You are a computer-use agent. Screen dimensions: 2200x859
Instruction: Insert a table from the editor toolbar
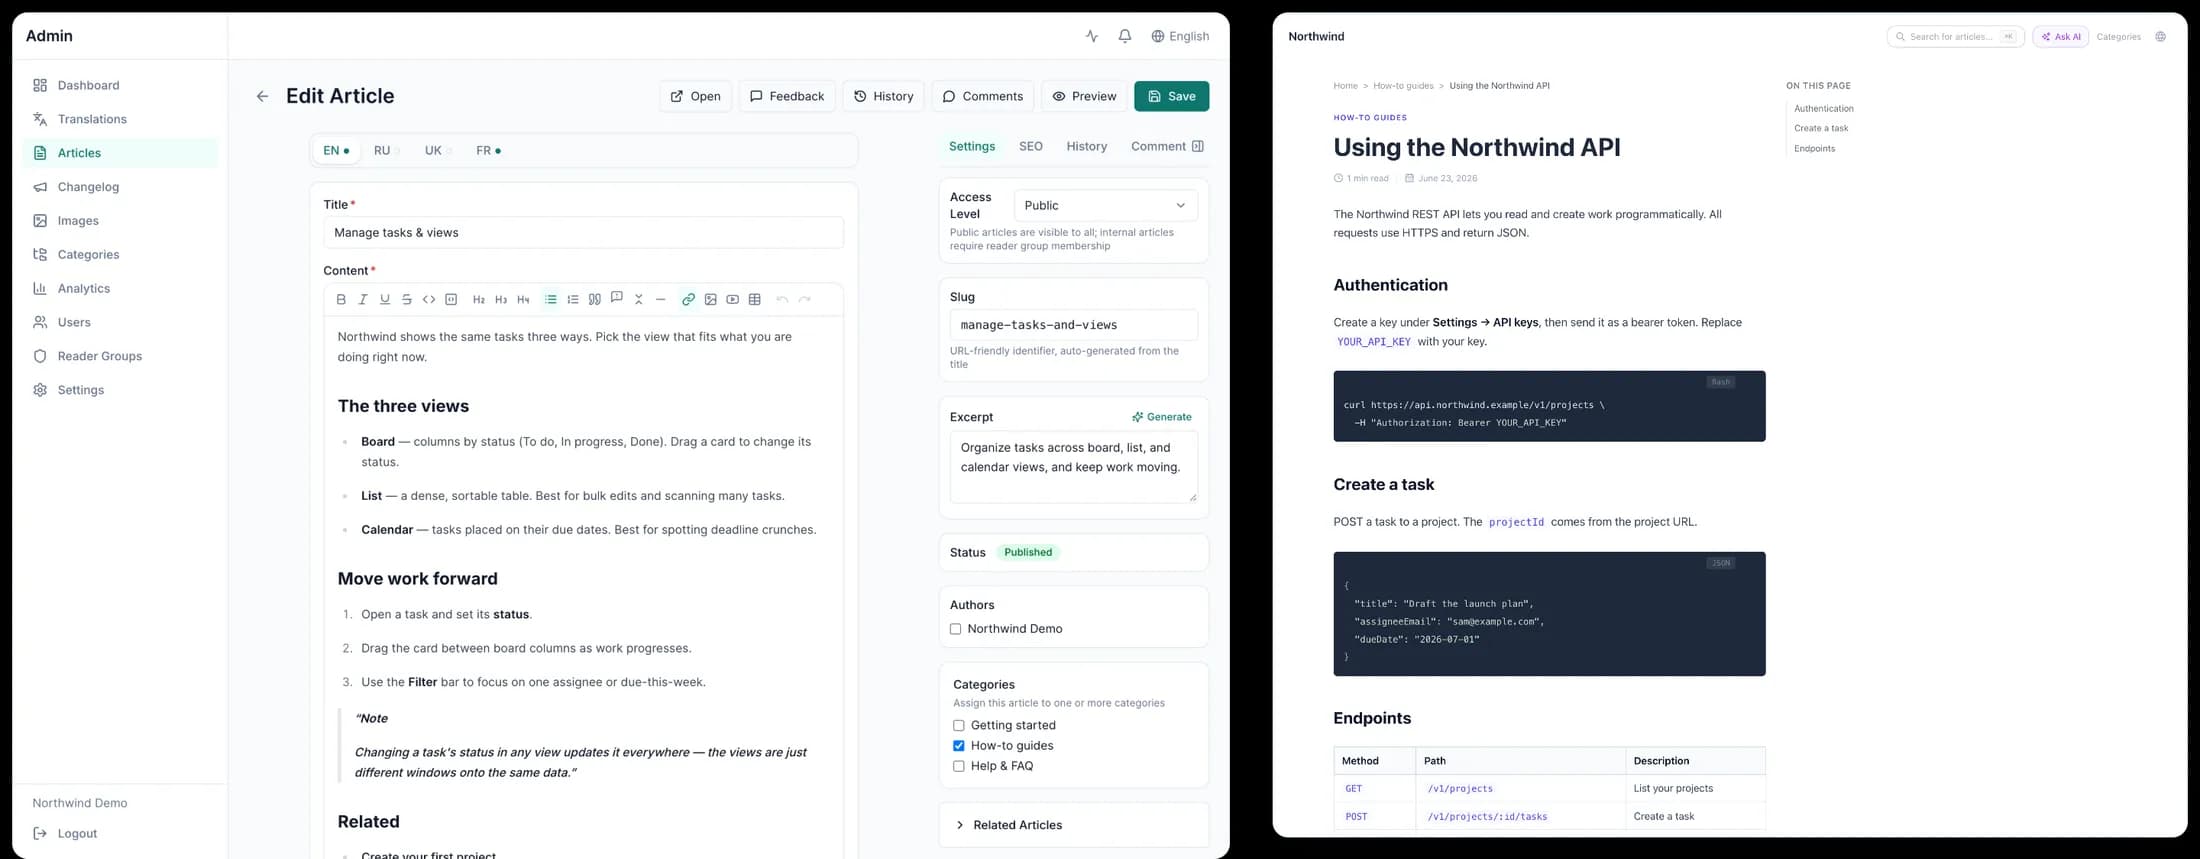click(755, 299)
